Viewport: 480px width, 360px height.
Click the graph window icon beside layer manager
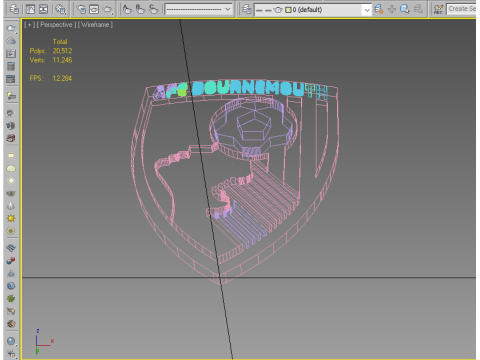30,9
